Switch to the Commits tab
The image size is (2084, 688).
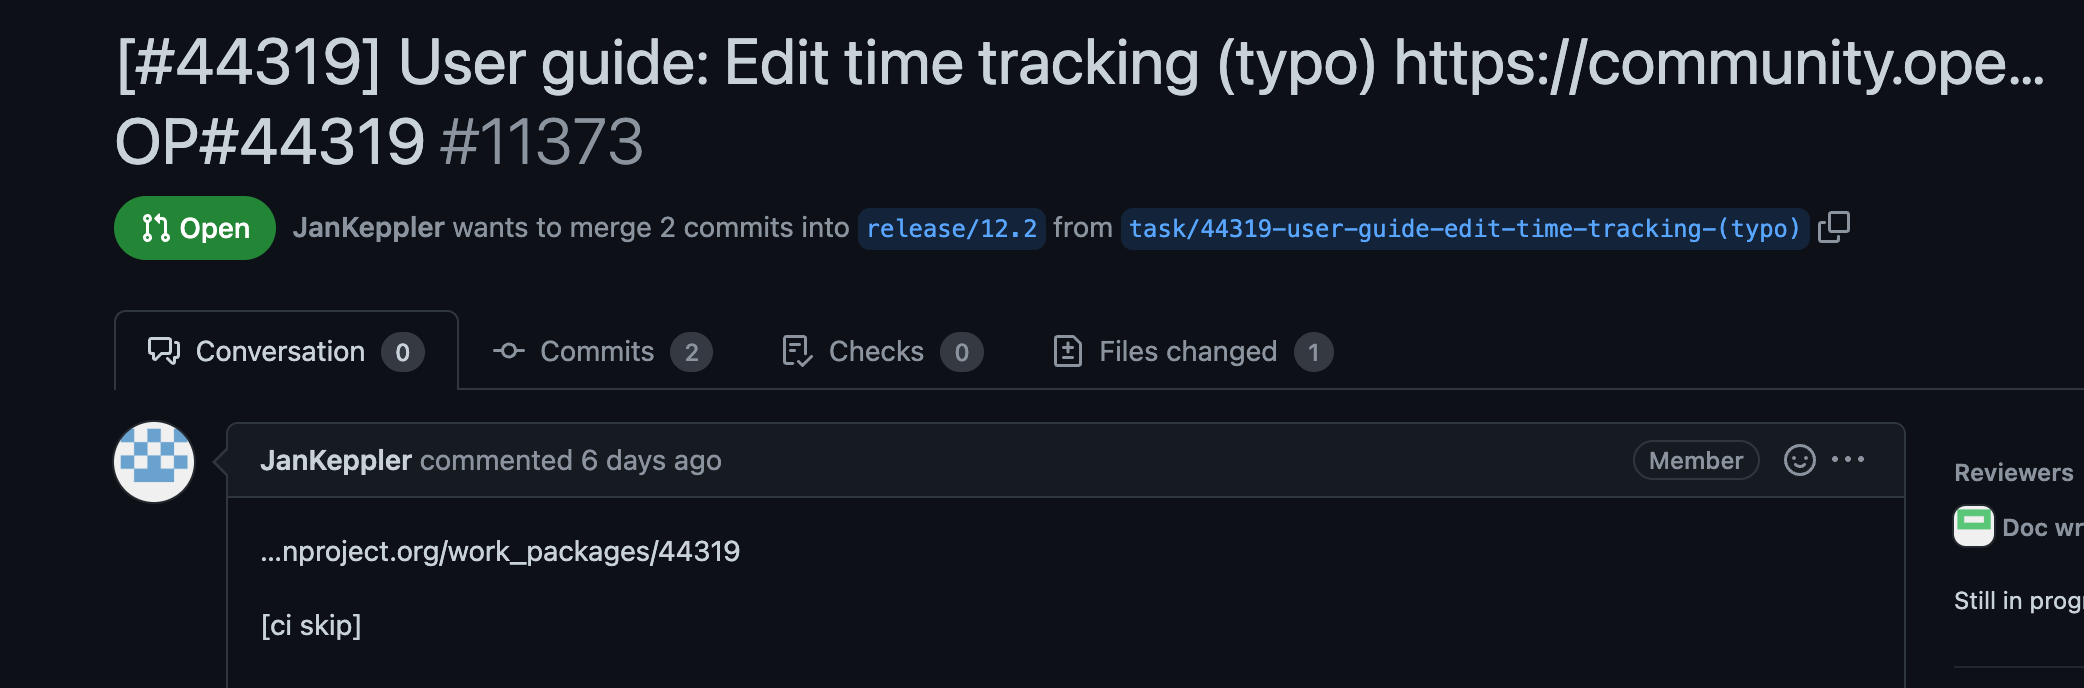click(x=596, y=351)
